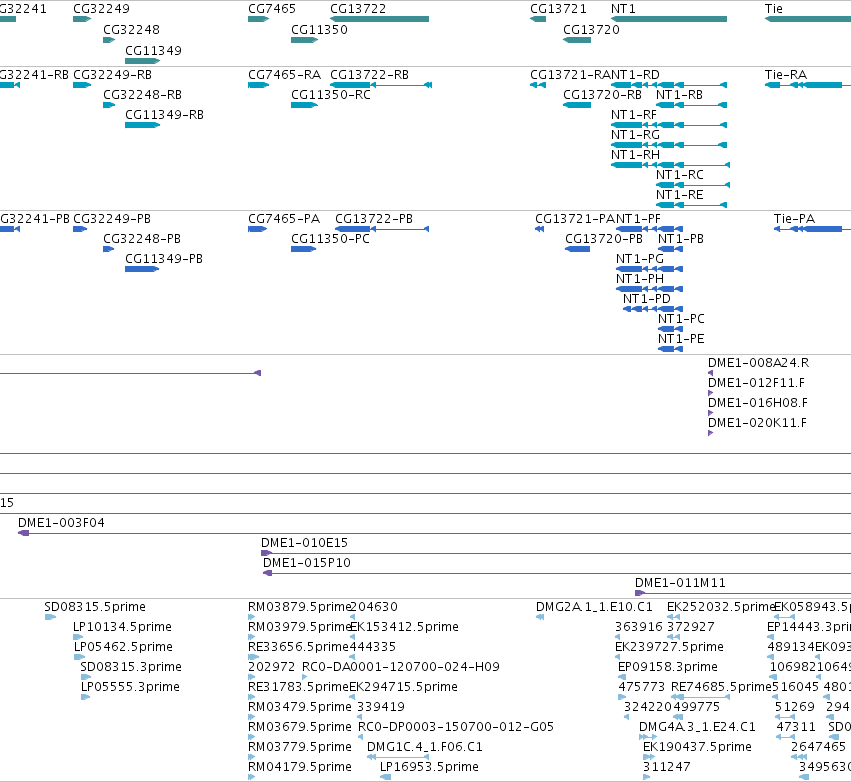The image size is (851, 782).
Task: Select BAC end DME1-020K11.F
Action: pyautogui.click(x=757, y=423)
